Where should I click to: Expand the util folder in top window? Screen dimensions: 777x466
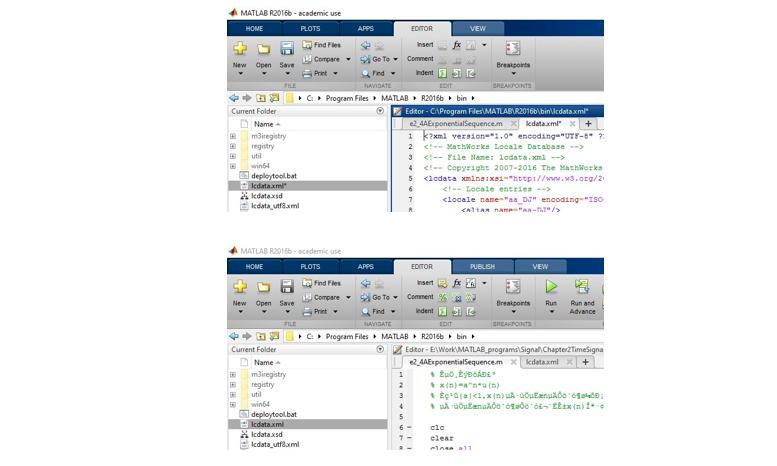click(x=233, y=156)
